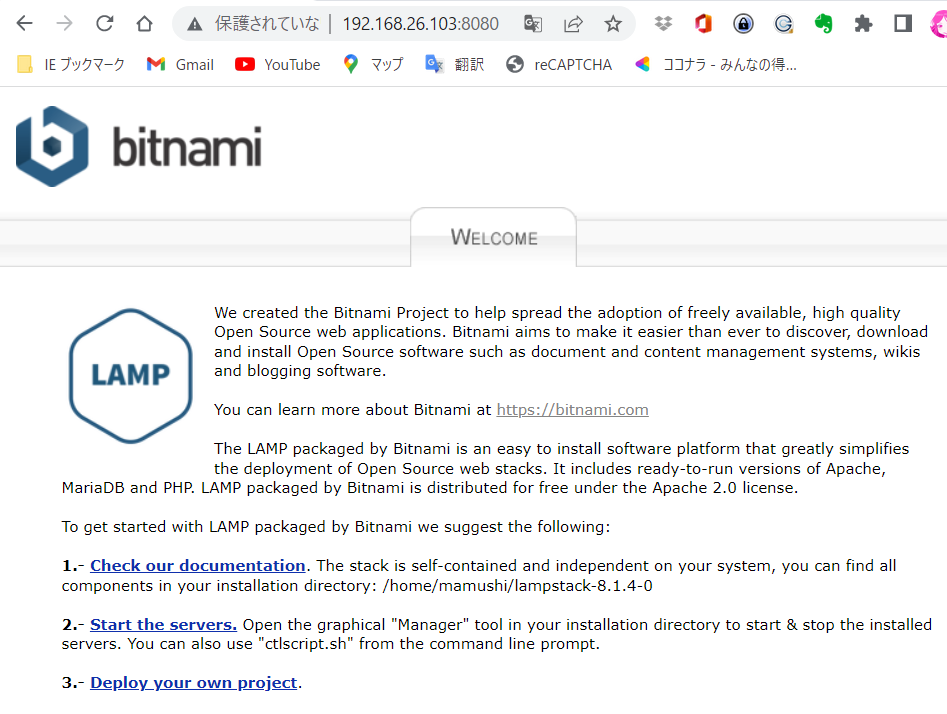
Task: Open the Gmail bookmark
Action: [x=180, y=64]
